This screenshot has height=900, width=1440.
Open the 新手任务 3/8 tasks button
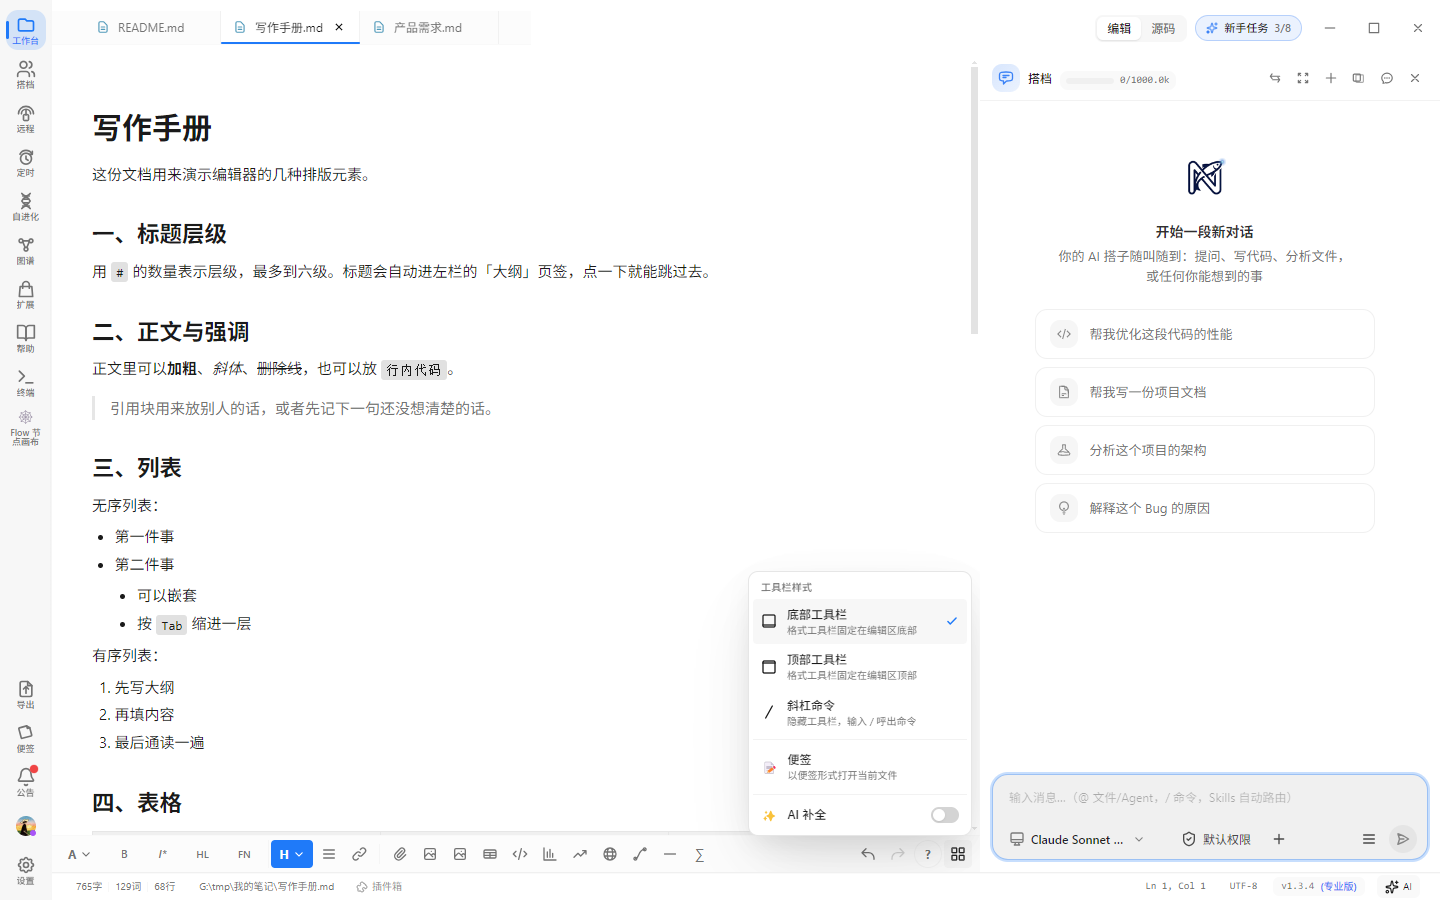[1248, 28]
